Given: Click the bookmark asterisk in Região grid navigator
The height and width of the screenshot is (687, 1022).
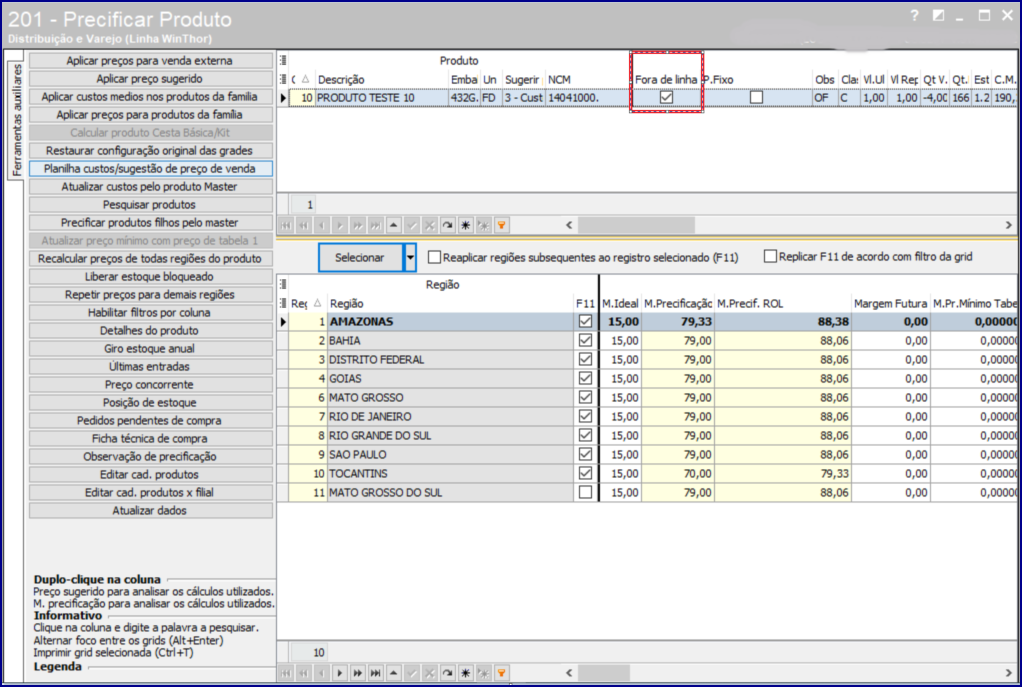Looking at the screenshot, I should coord(465,673).
